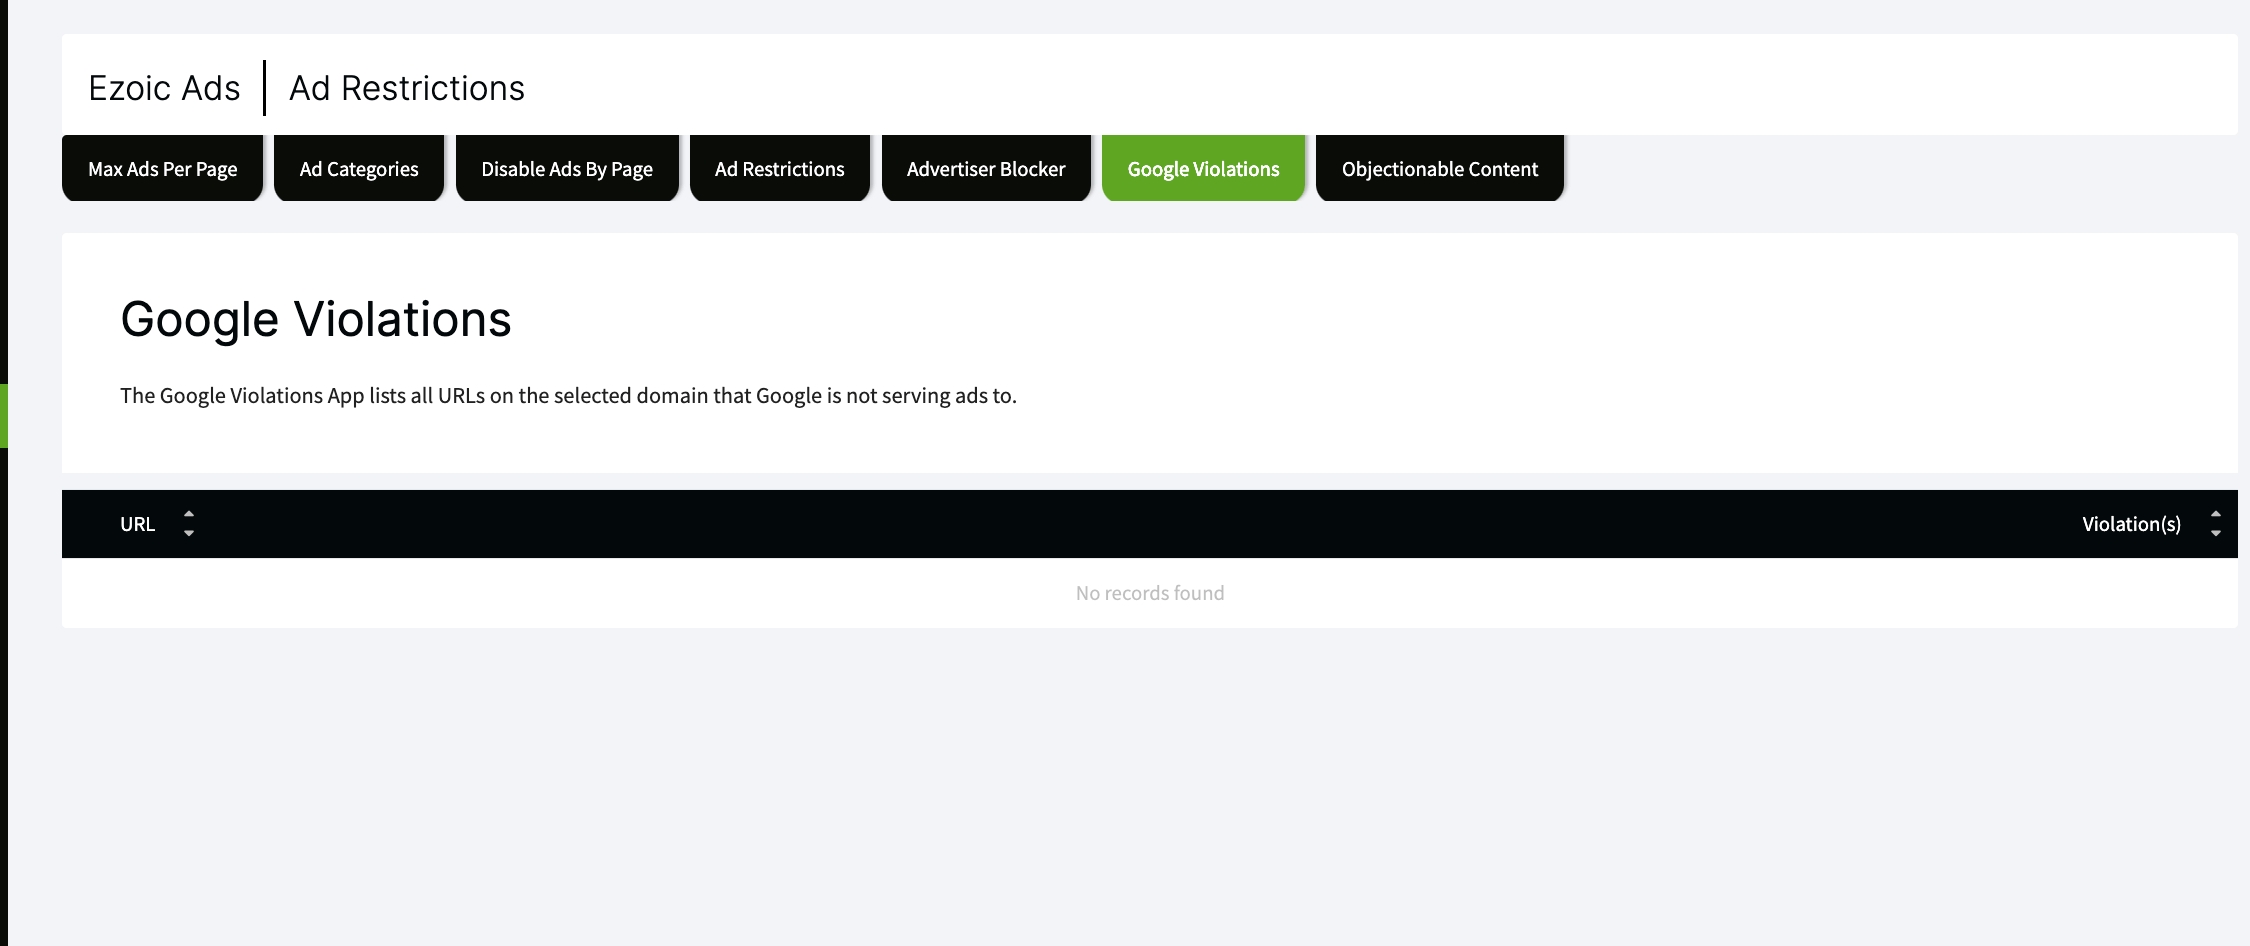Viewport: 2250px width, 946px height.
Task: Click the URL column header text
Action: (x=138, y=524)
